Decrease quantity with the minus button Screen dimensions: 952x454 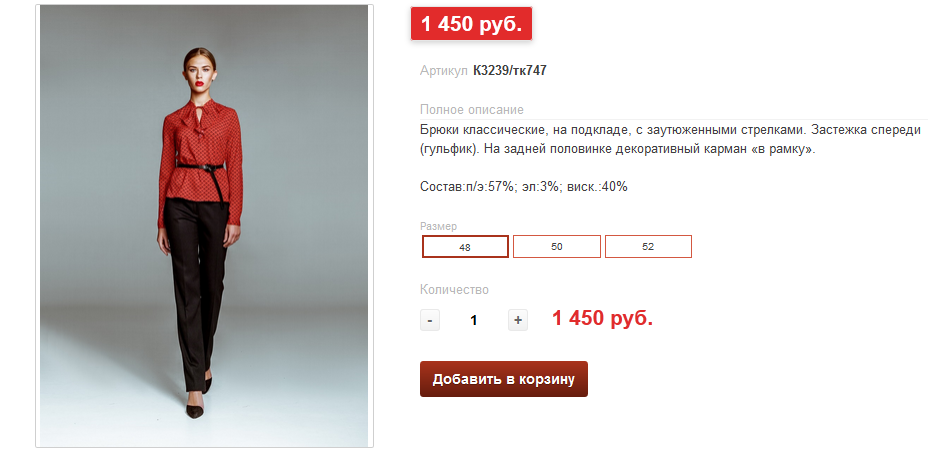click(x=430, y=320)
